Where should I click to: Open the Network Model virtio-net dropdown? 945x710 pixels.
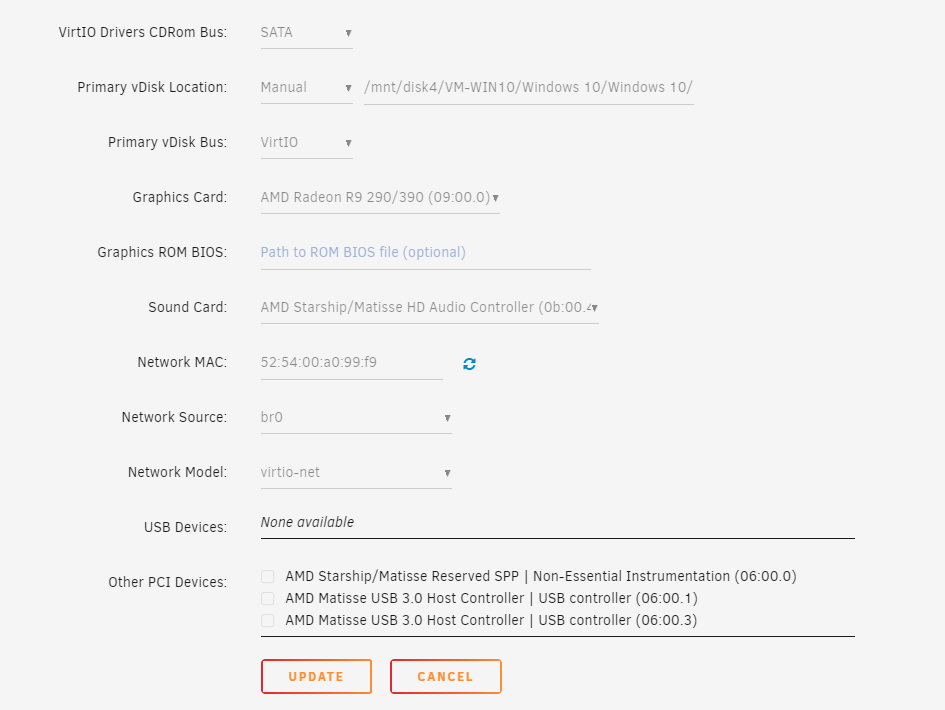pos(356,473)
